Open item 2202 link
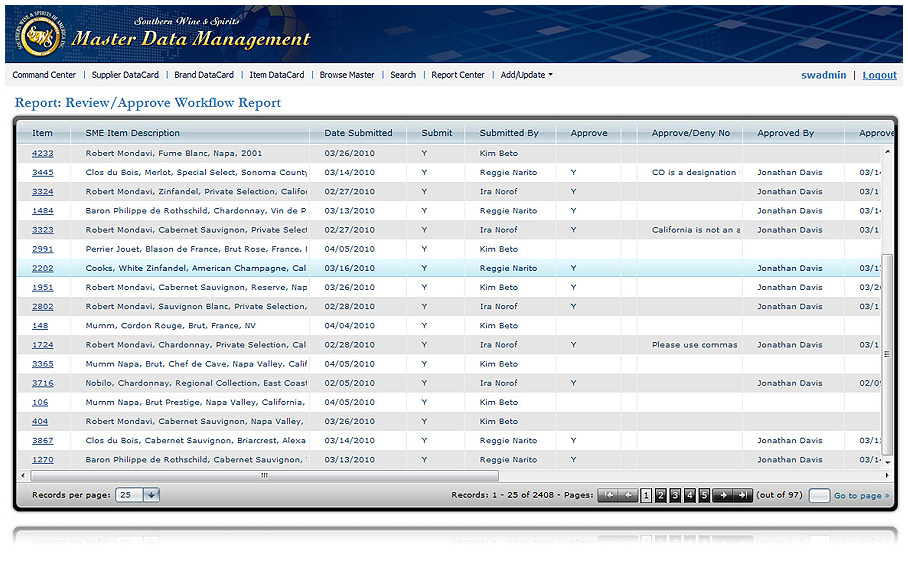 tap(42, 268)
